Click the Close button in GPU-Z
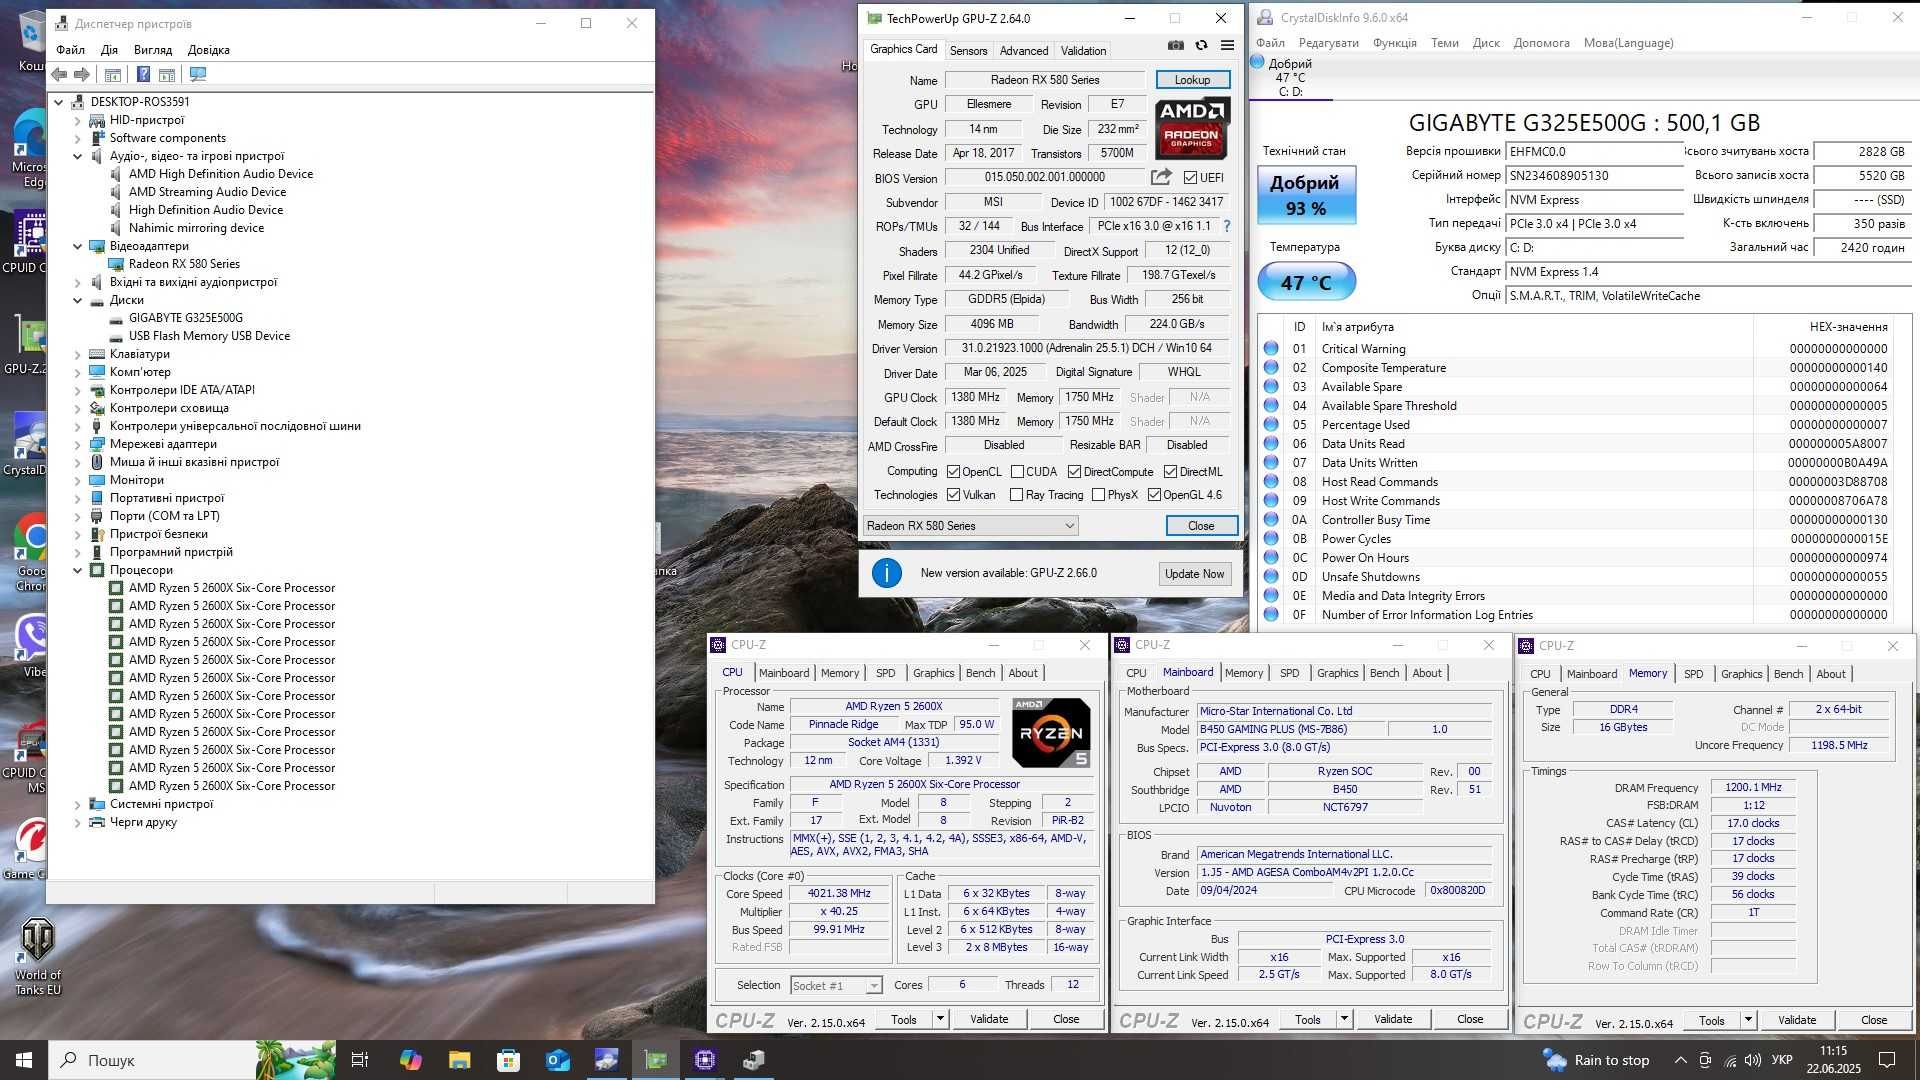The width and height of the screenshot is (1920, 1080). tap(1201, 526)
